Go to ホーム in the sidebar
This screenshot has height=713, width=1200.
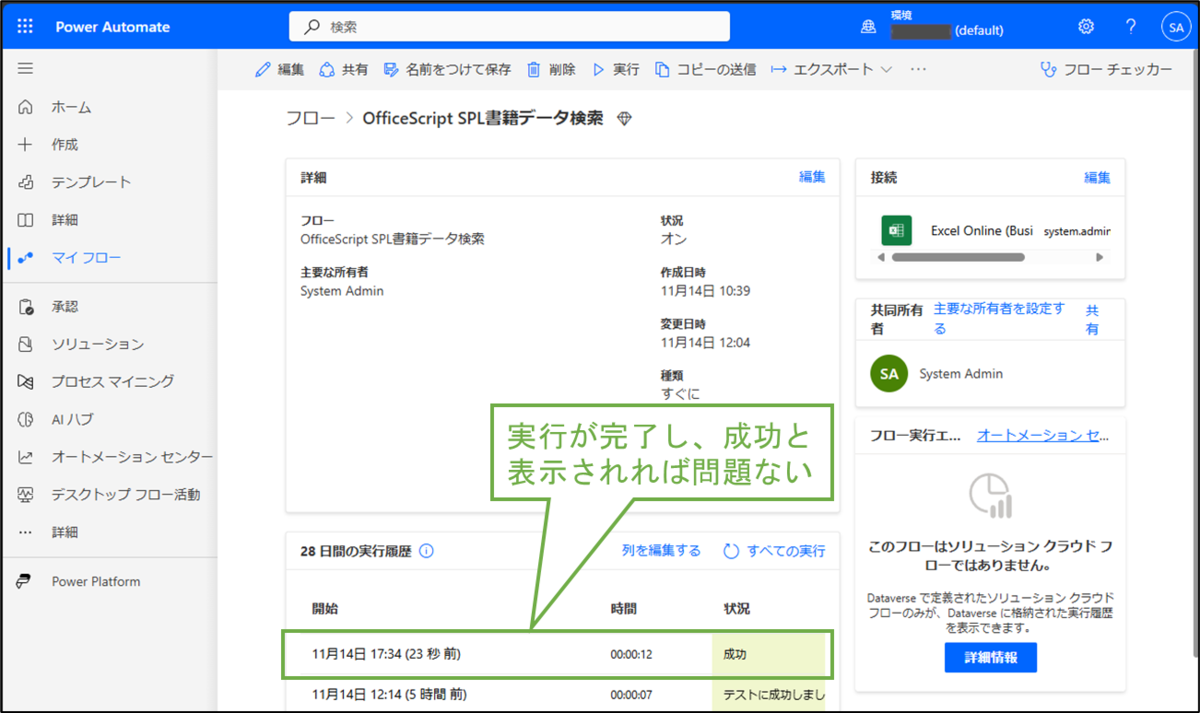point(72,107)
